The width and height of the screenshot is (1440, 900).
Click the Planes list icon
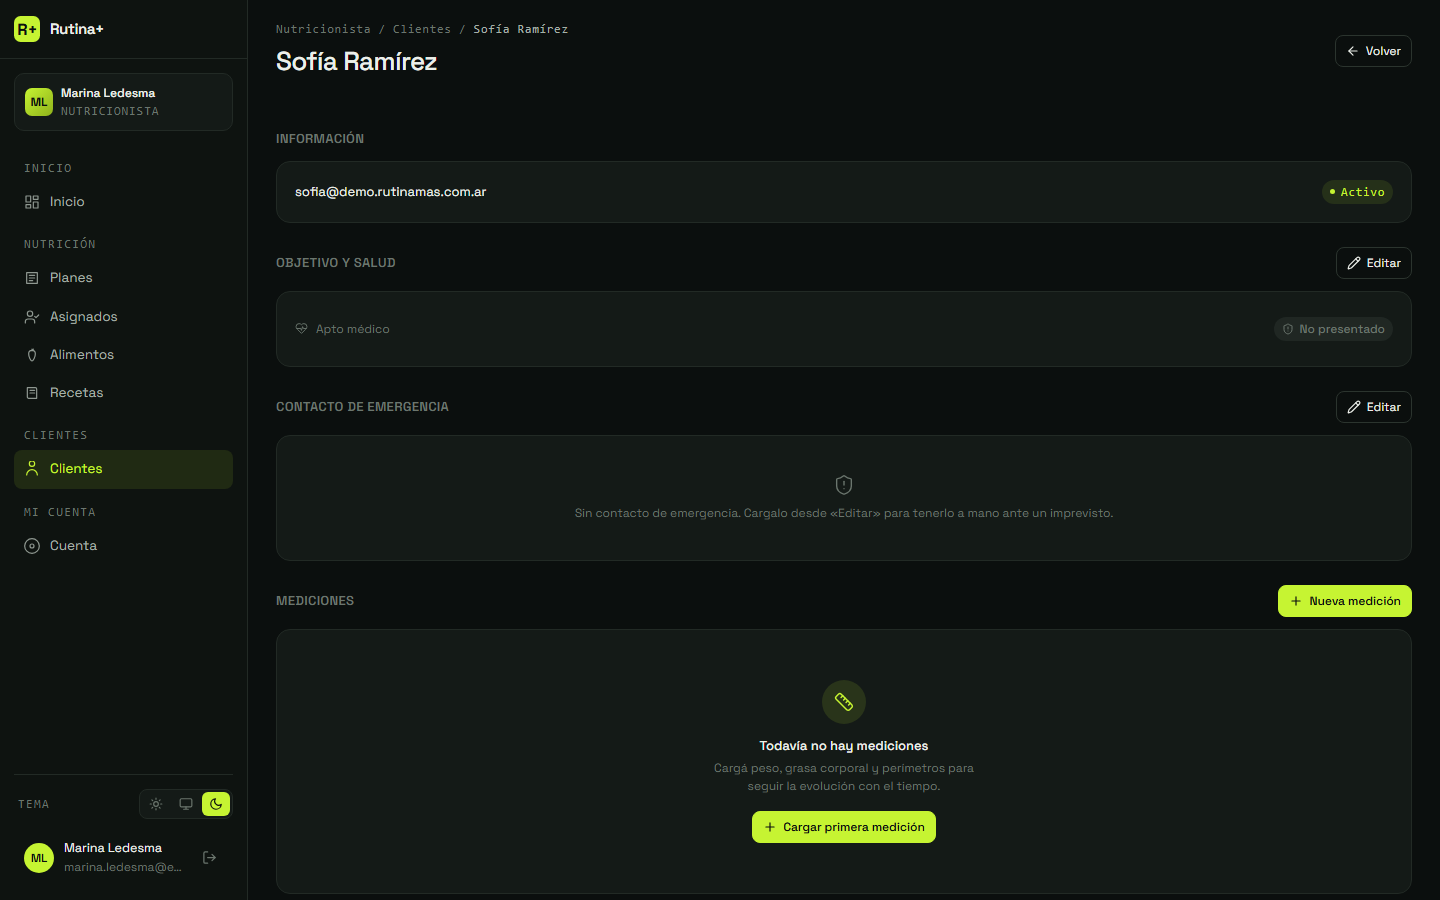point(32,278)
